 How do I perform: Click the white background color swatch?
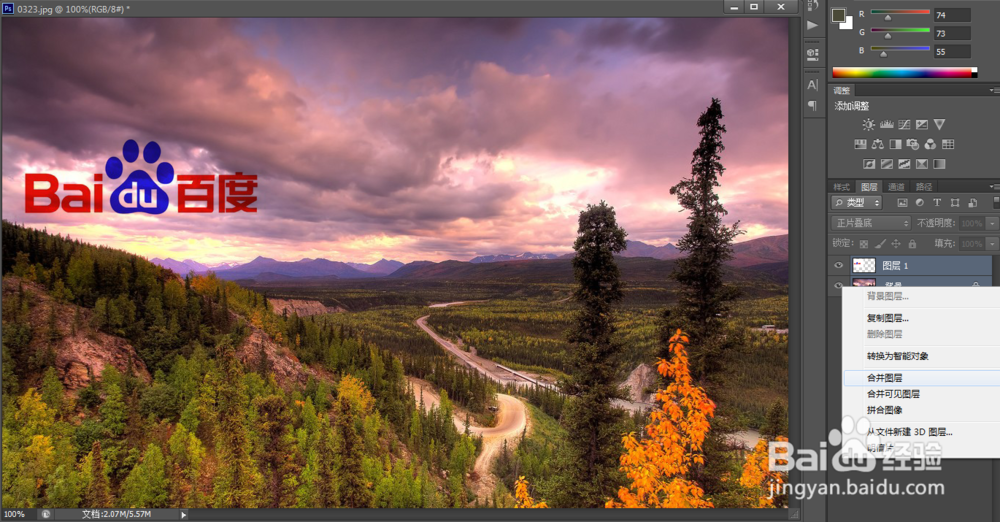click(848, 25)
